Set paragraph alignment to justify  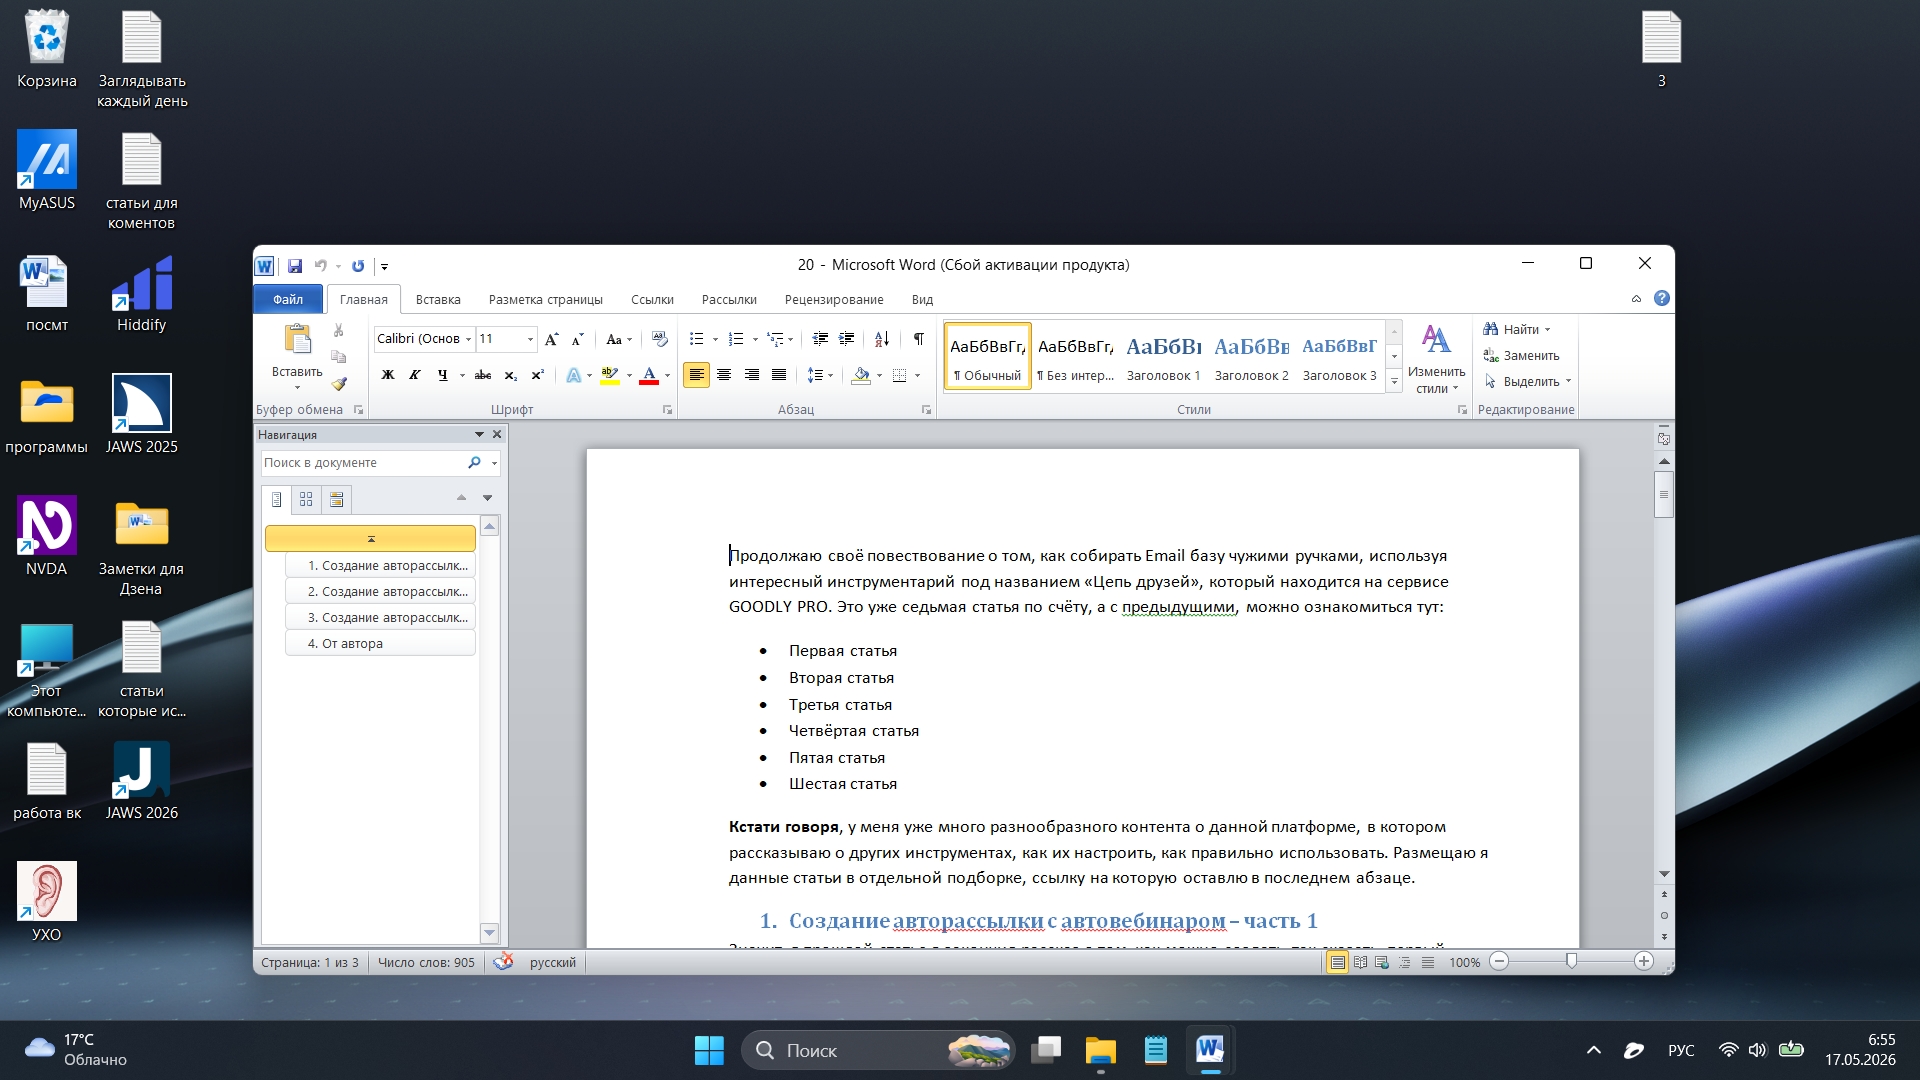779,376
